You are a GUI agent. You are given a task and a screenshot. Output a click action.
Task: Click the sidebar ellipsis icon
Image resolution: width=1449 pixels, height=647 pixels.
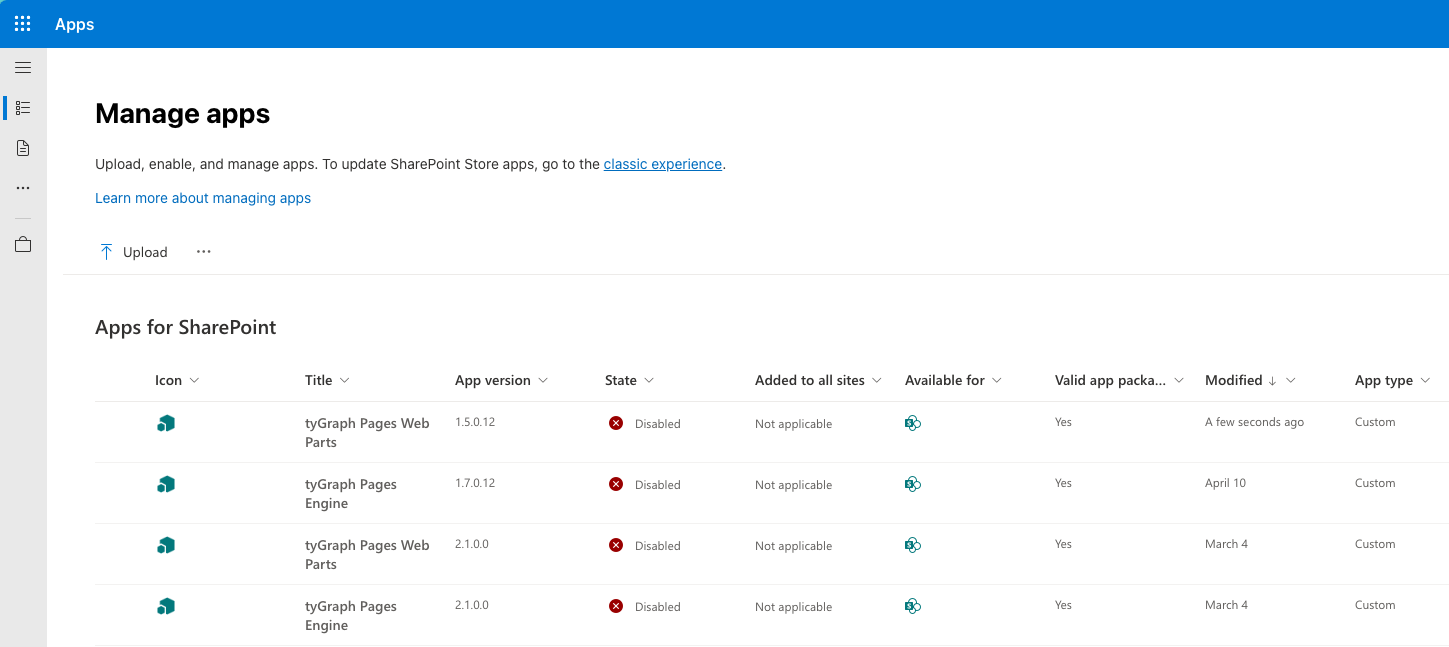tap(22, 188)
